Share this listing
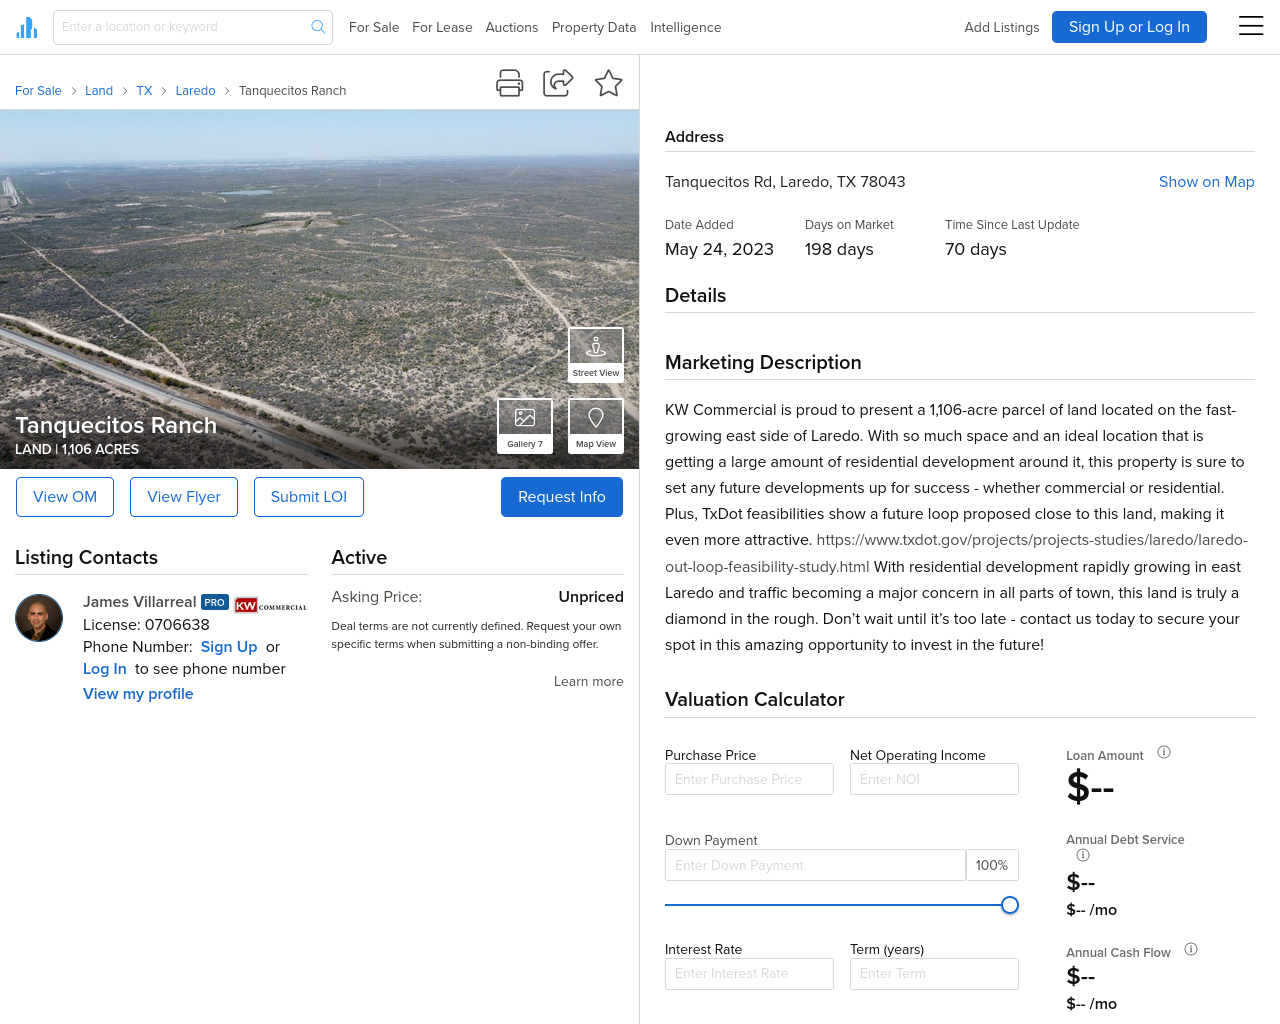1280x1024 pixels. [x=558, y=83]
